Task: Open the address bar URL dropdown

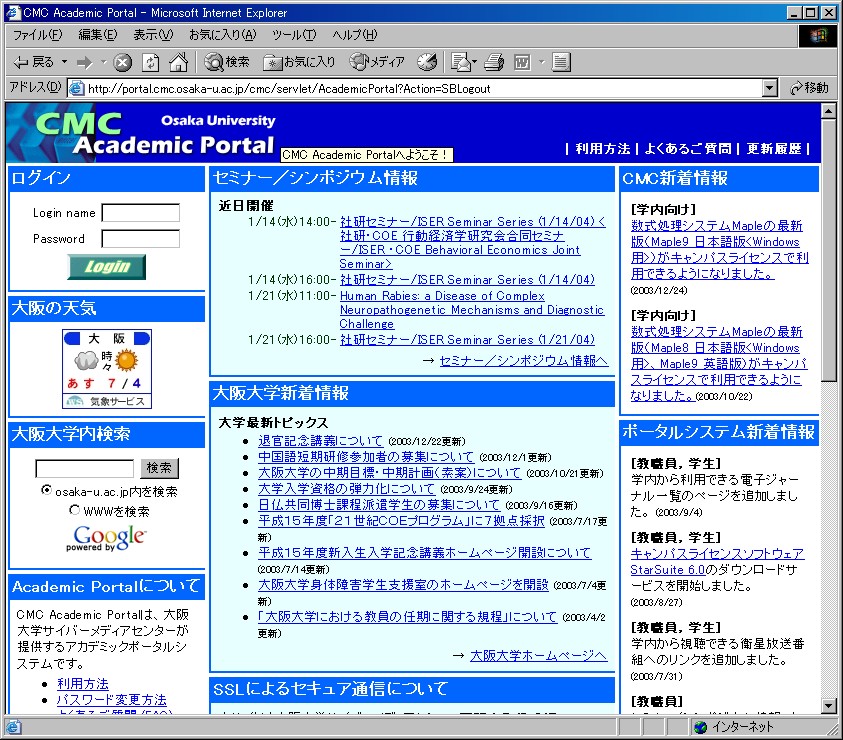Action: tap(770, 88)
